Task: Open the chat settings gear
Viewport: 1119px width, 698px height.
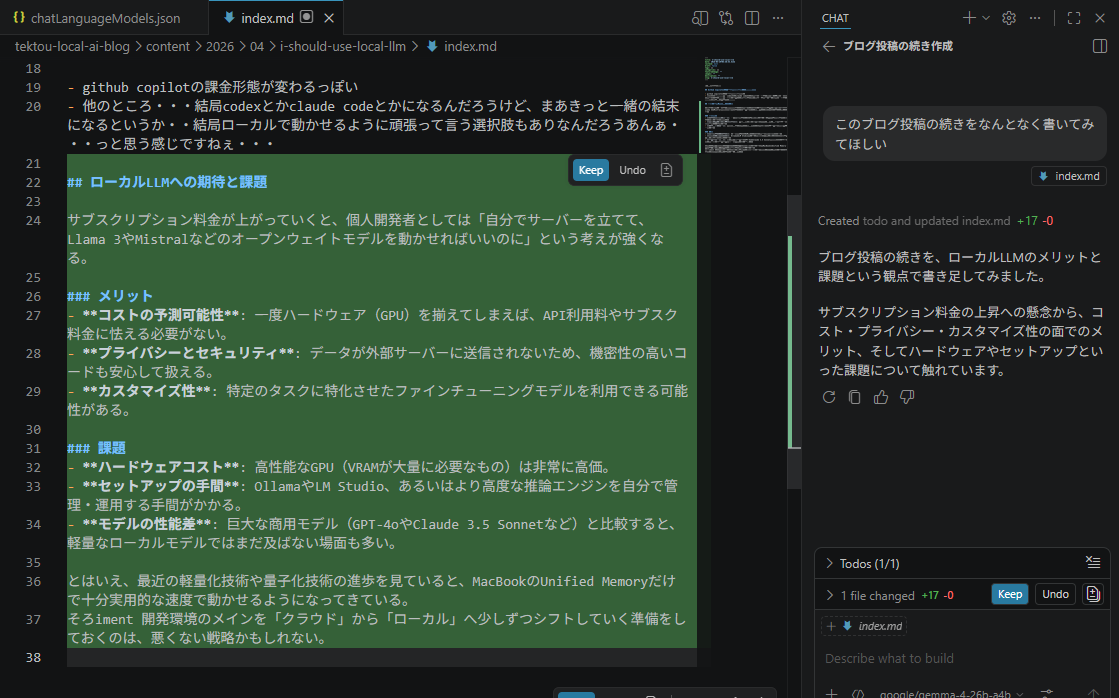Action: [1008, 17]
